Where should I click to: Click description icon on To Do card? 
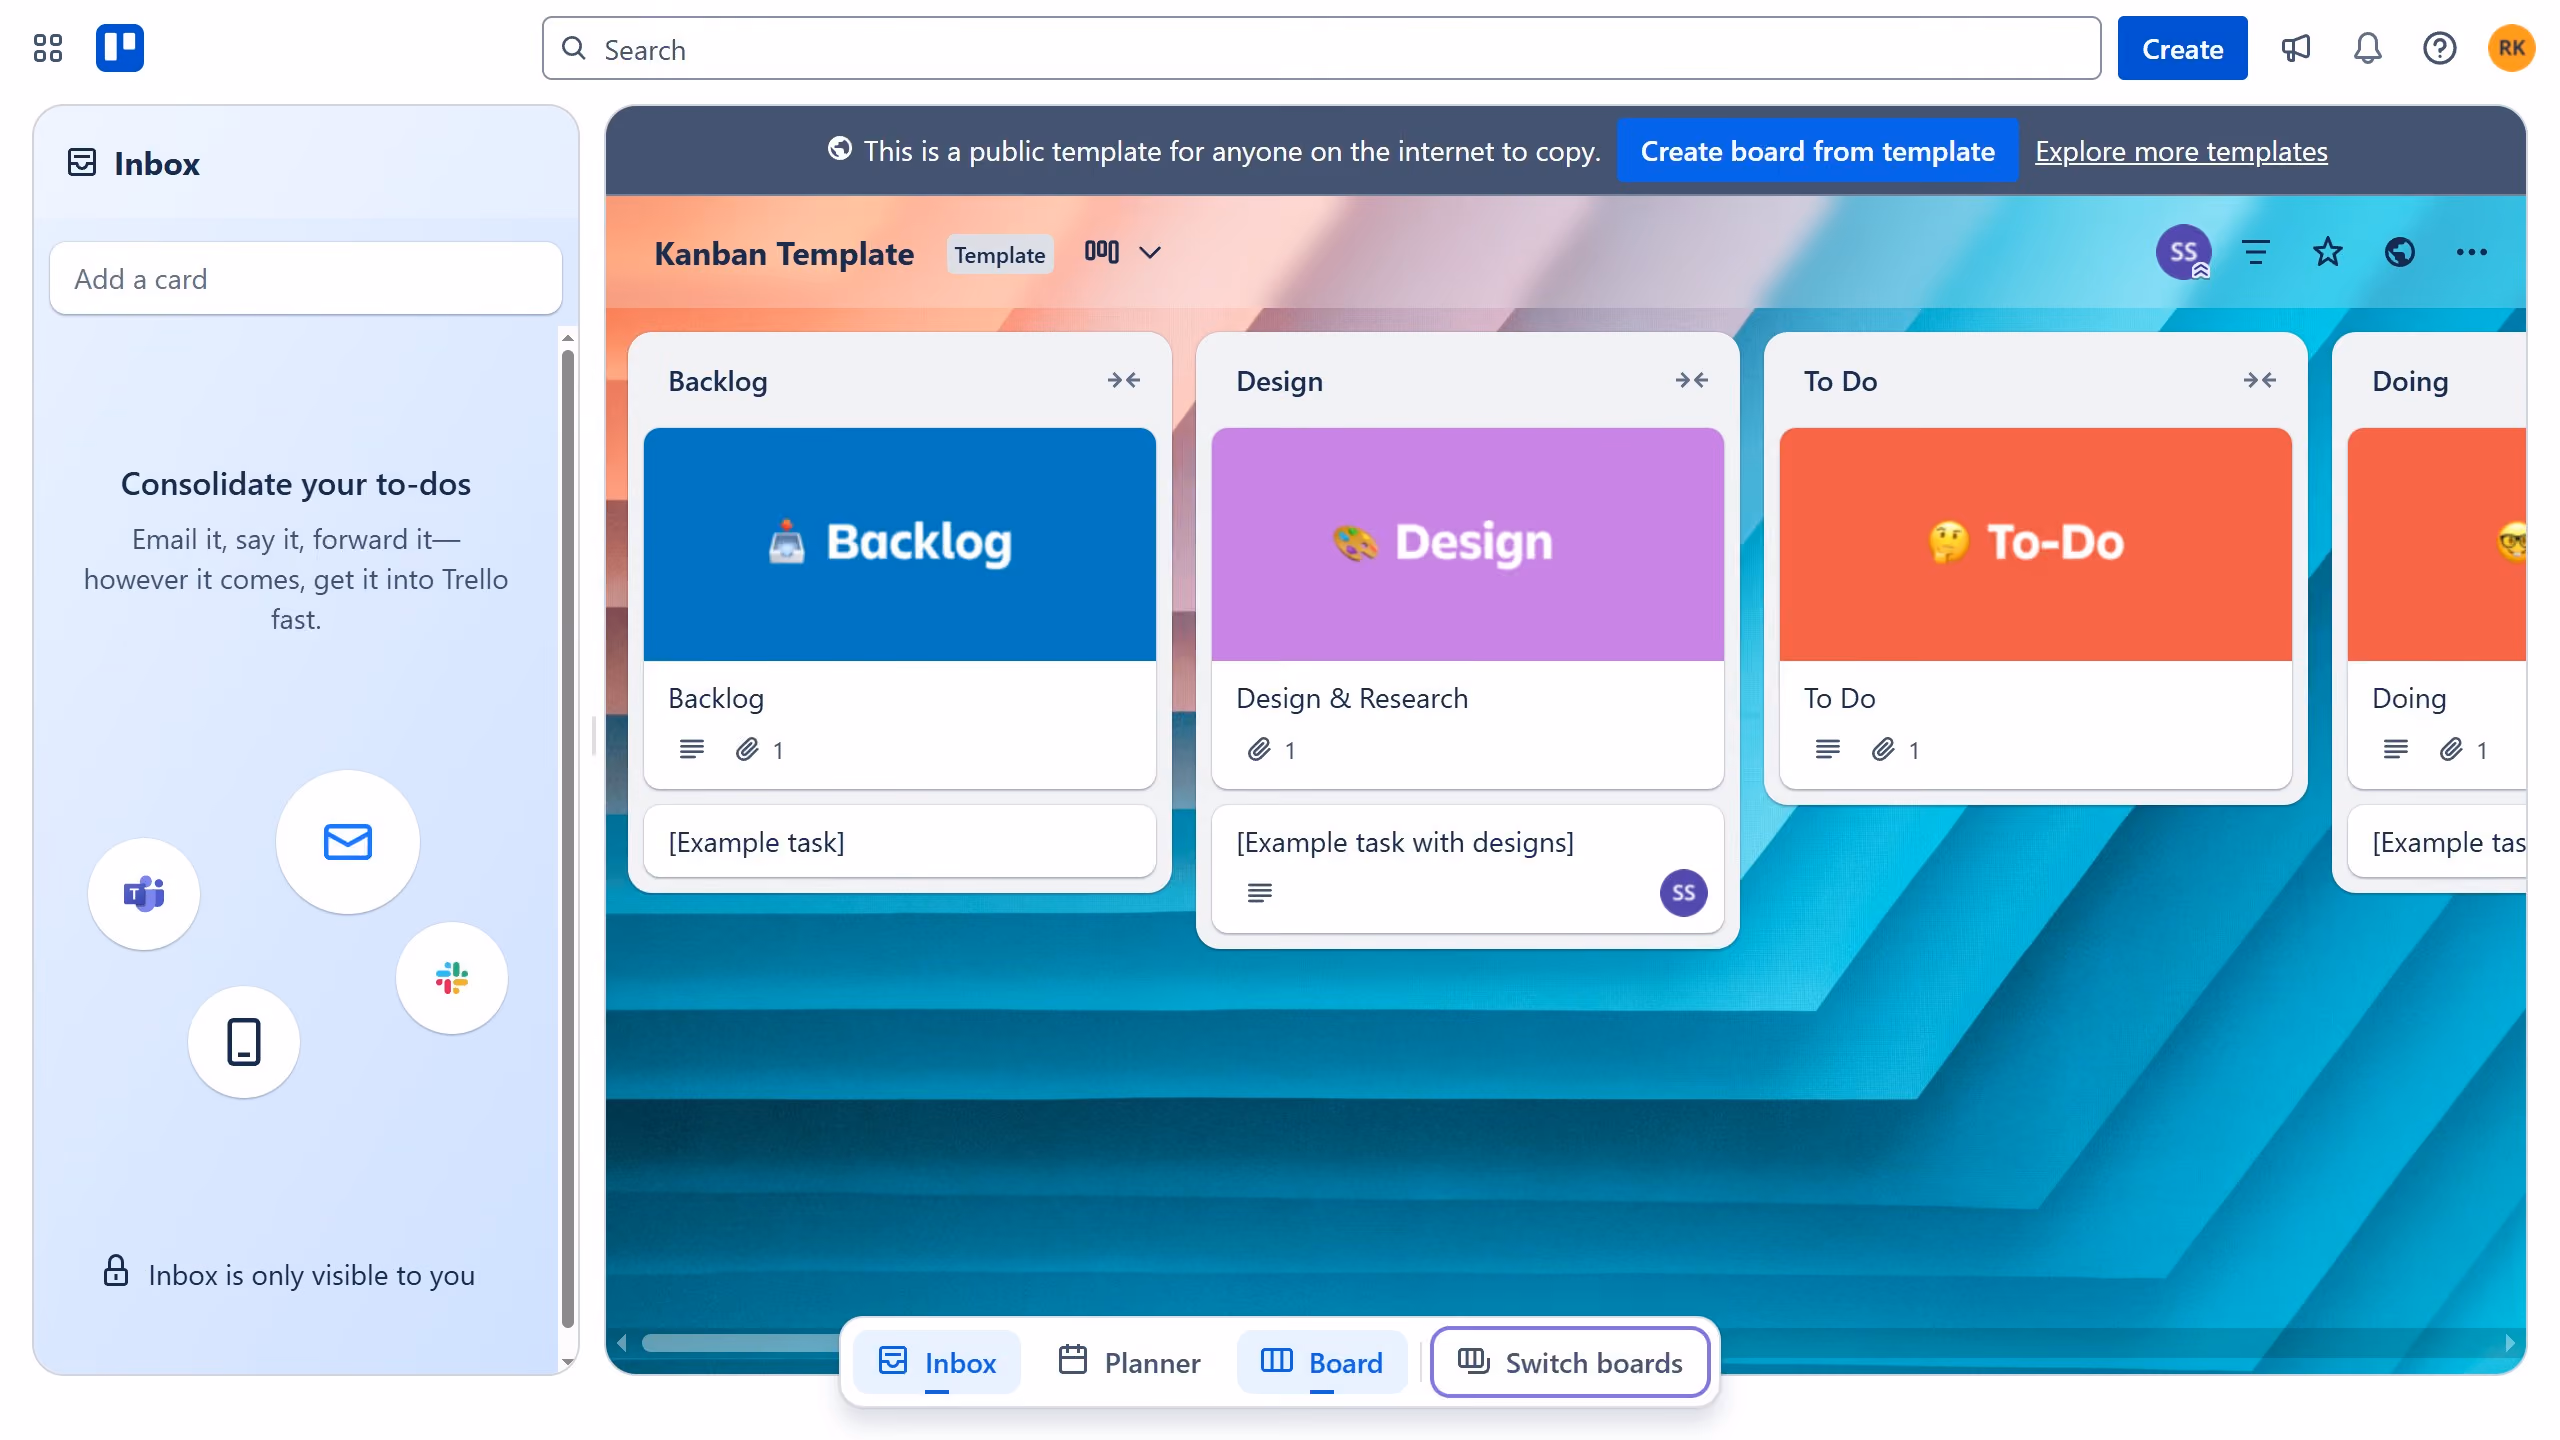(x=1828, y=749)
